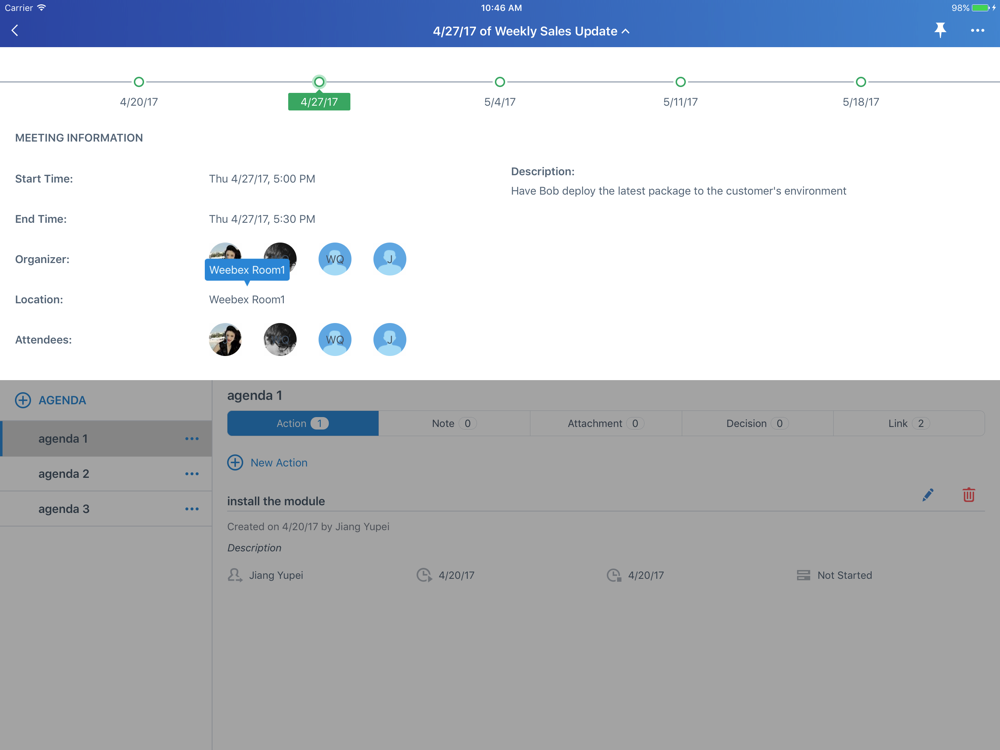Click the green 4/27/17 date label

click(319, 102)
